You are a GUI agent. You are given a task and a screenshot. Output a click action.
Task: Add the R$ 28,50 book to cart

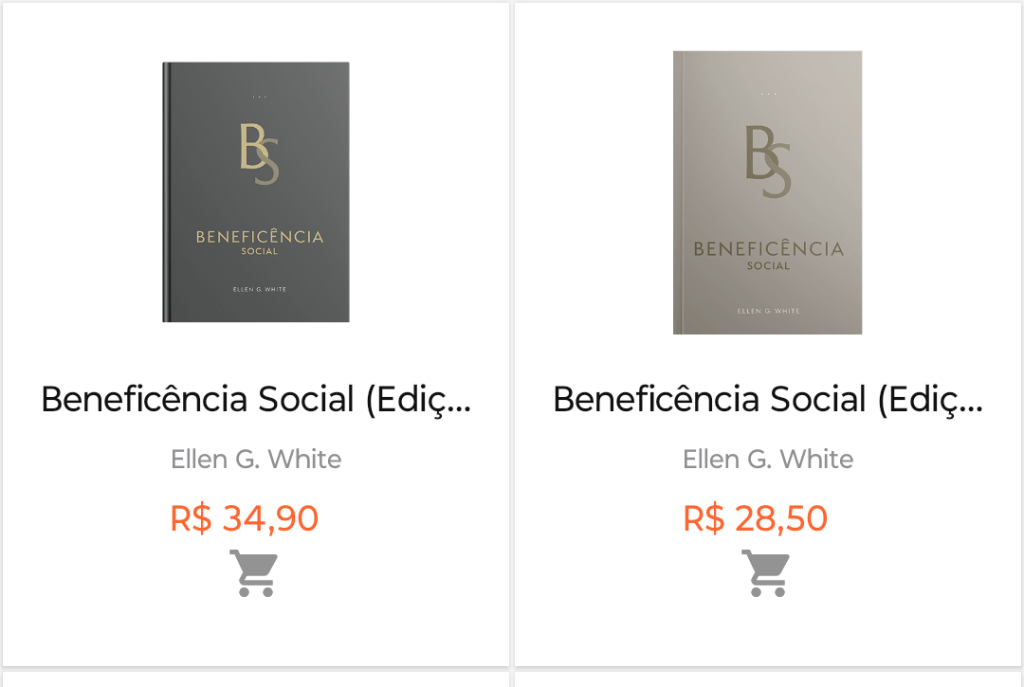(x=765, y=574)
